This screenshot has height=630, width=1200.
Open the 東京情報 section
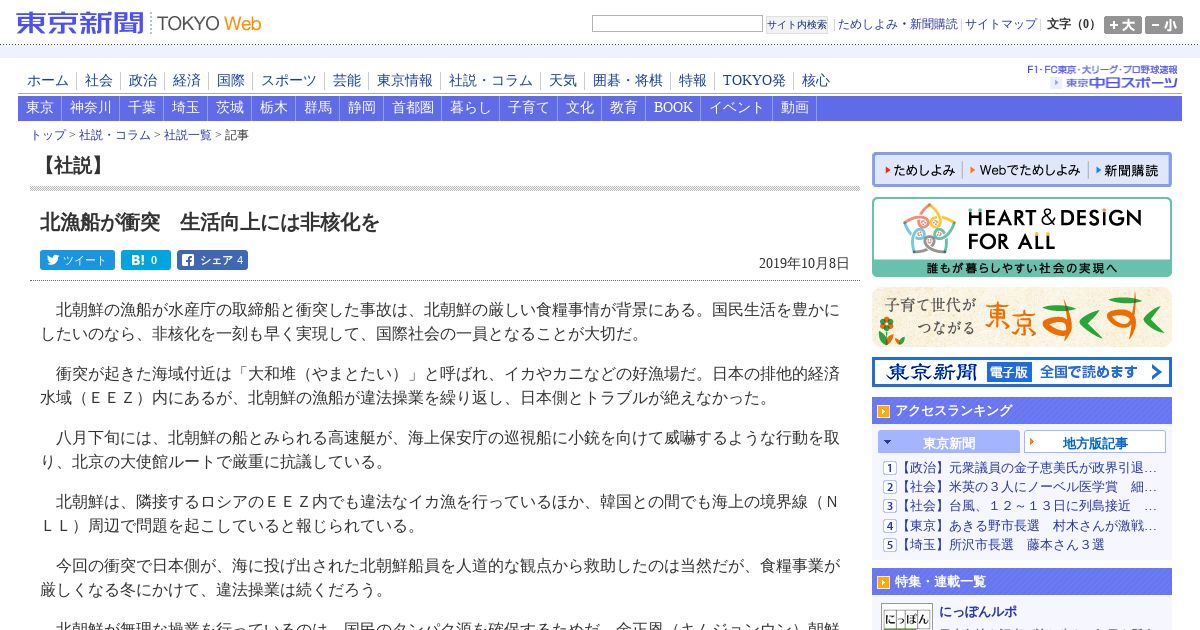[x=405, y=80]
